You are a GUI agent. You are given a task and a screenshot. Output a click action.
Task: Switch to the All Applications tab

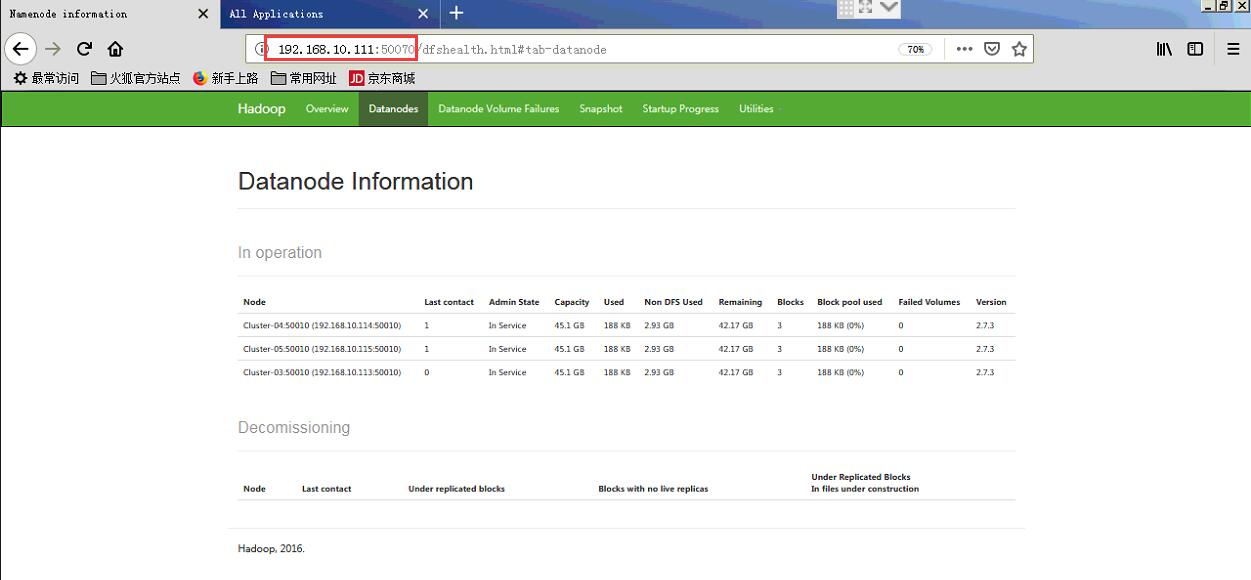click(330, 14)
